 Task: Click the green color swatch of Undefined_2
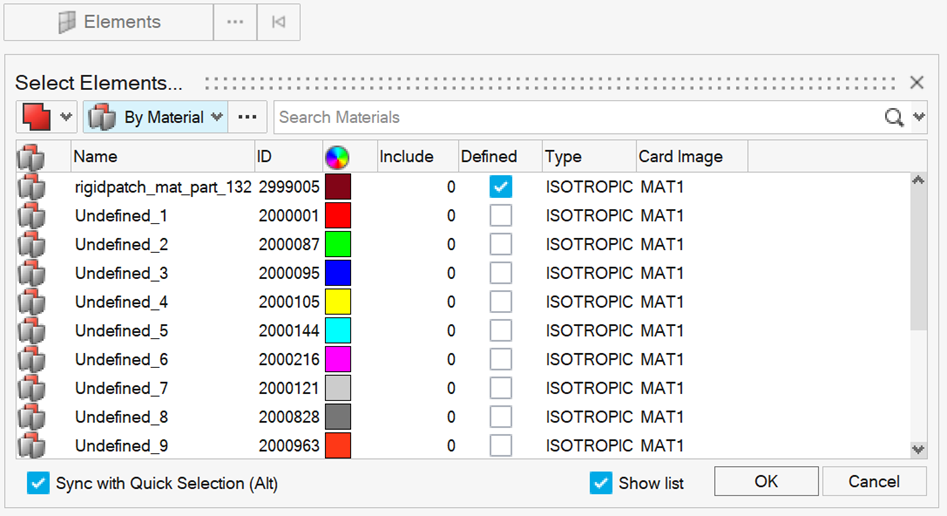[338, 245]
